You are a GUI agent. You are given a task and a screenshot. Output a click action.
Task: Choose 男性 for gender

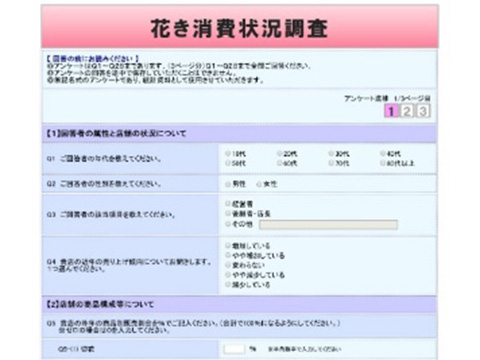tap(228, 184)
